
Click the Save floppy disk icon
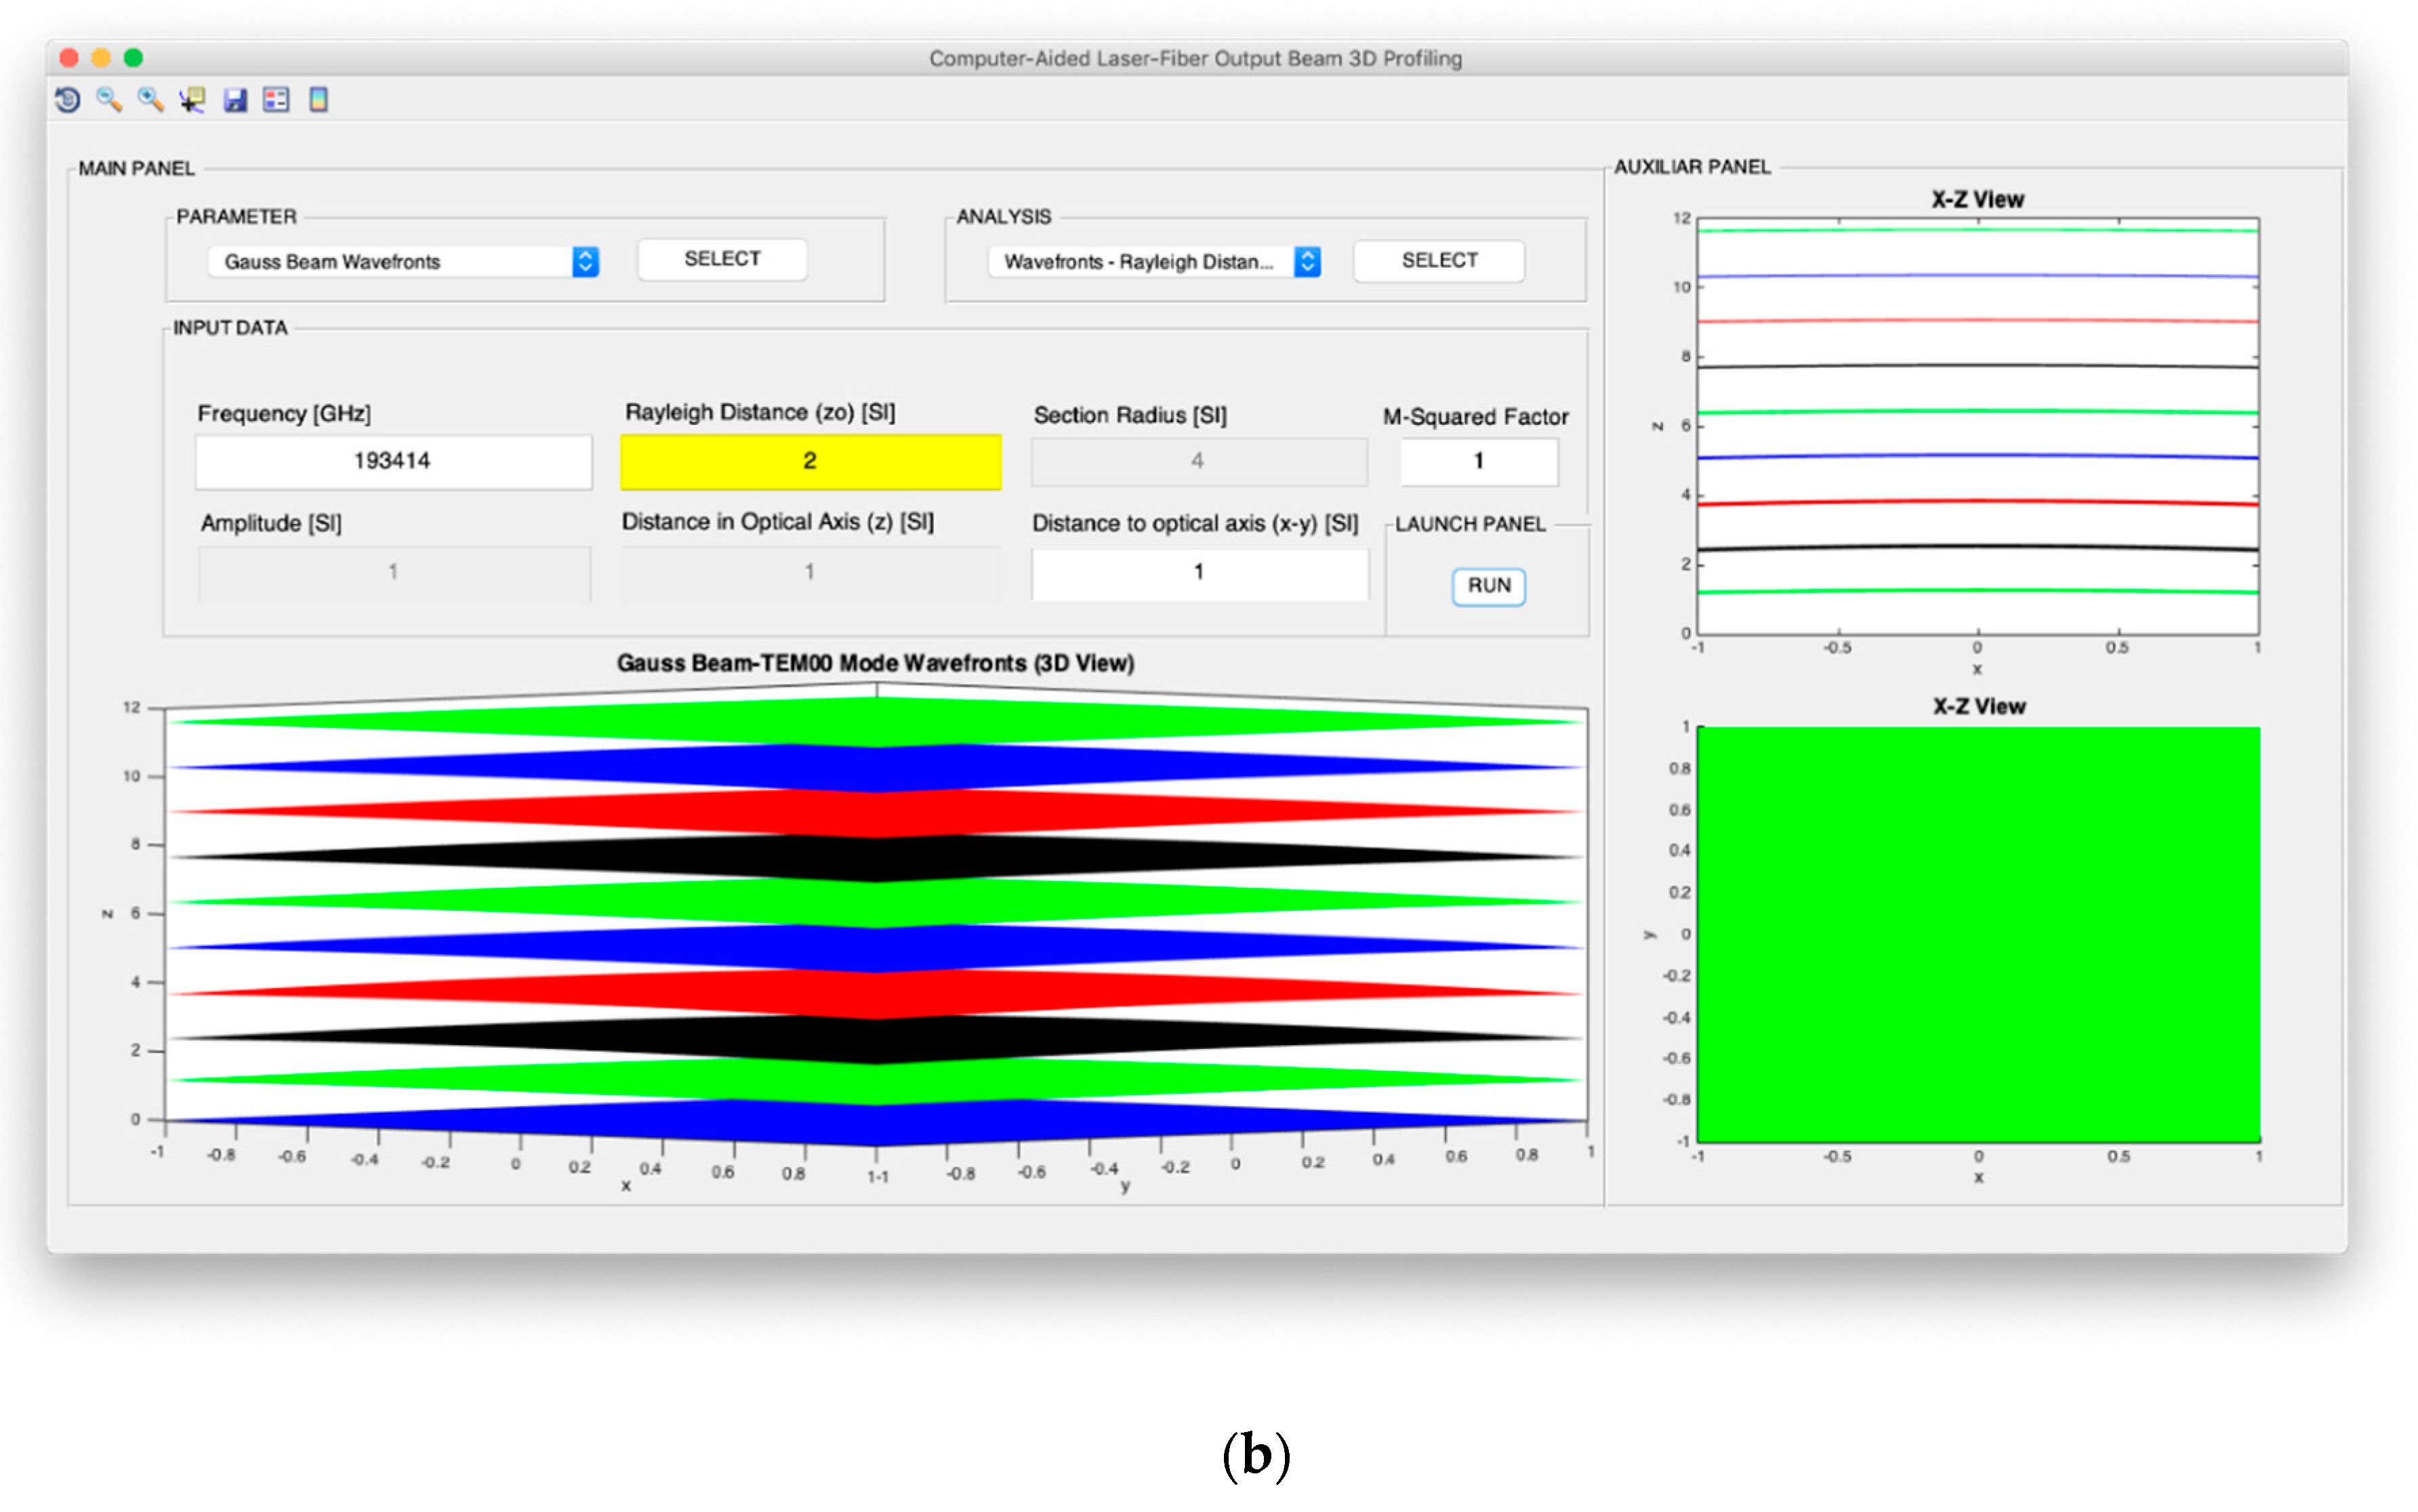235,100
